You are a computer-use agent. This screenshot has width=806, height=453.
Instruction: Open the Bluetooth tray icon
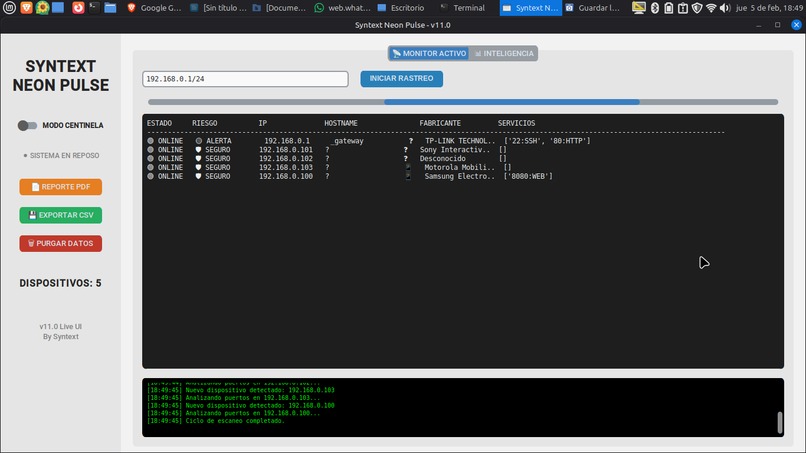(x=654, y=8)
